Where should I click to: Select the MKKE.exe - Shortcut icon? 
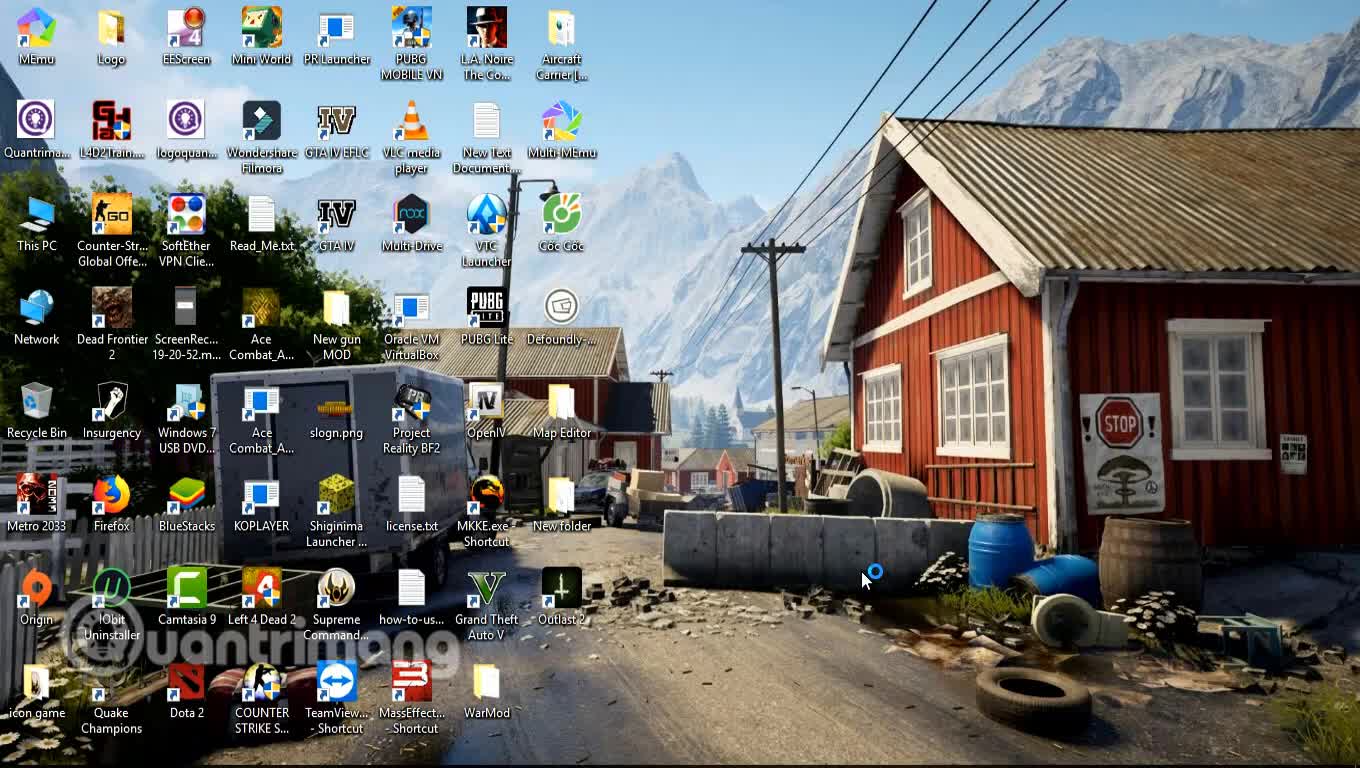click(487, 510)
